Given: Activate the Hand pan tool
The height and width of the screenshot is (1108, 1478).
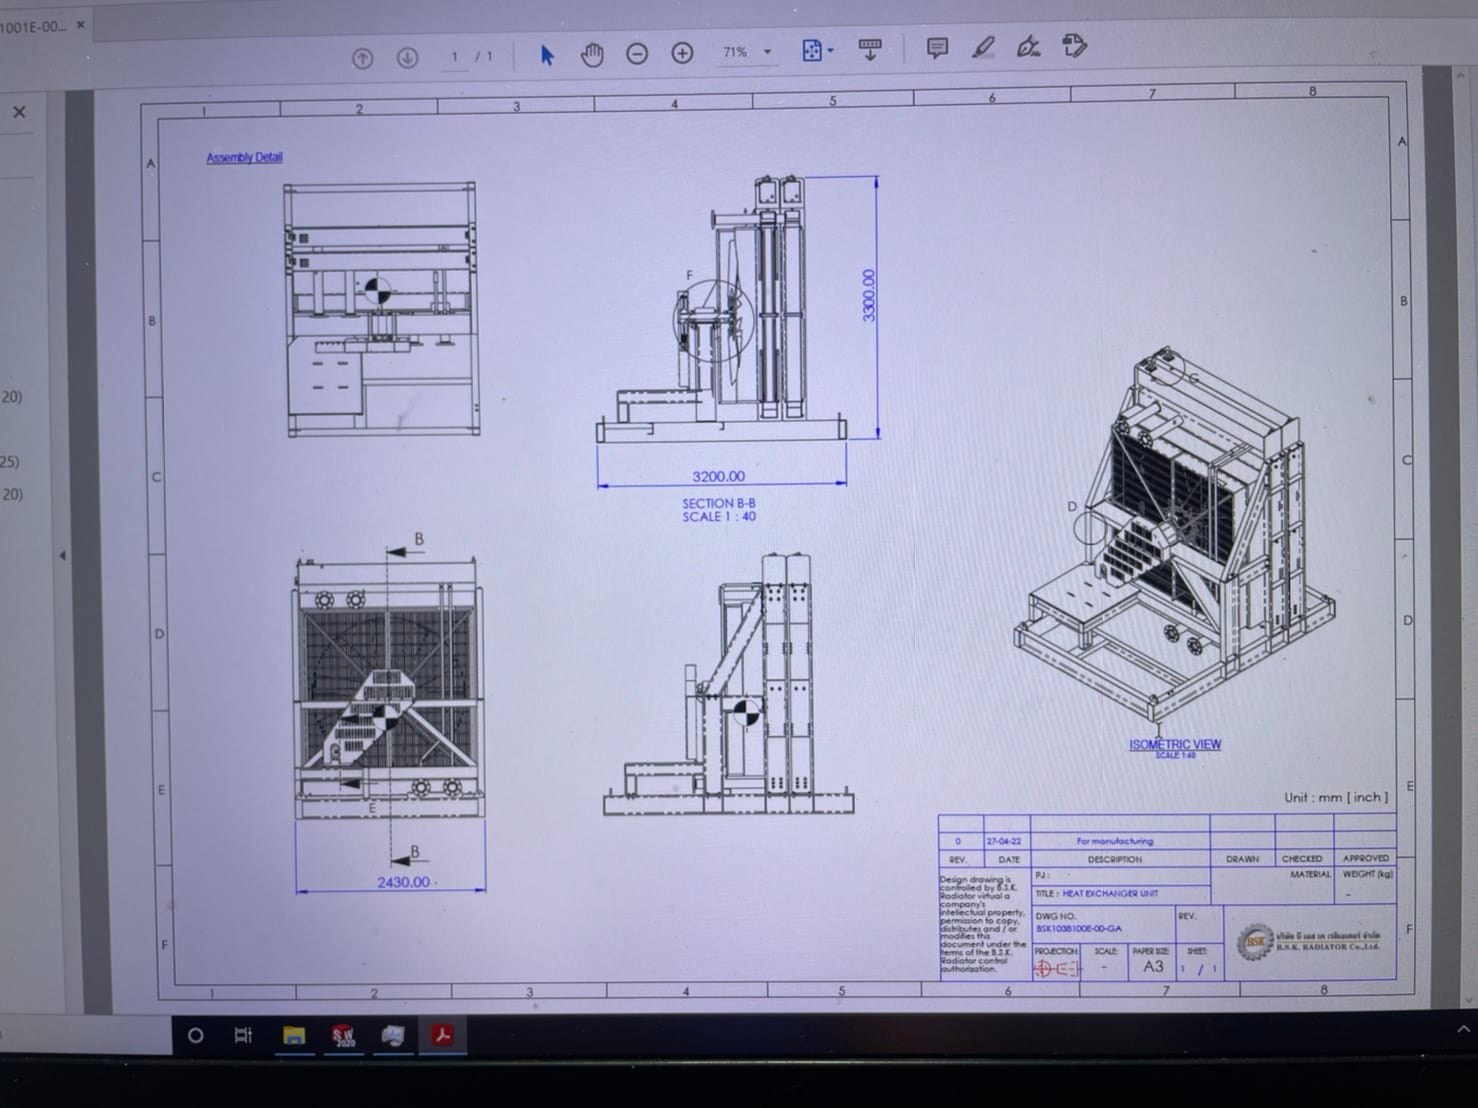Looking at the screenshot, I should (x=592, y=54).
